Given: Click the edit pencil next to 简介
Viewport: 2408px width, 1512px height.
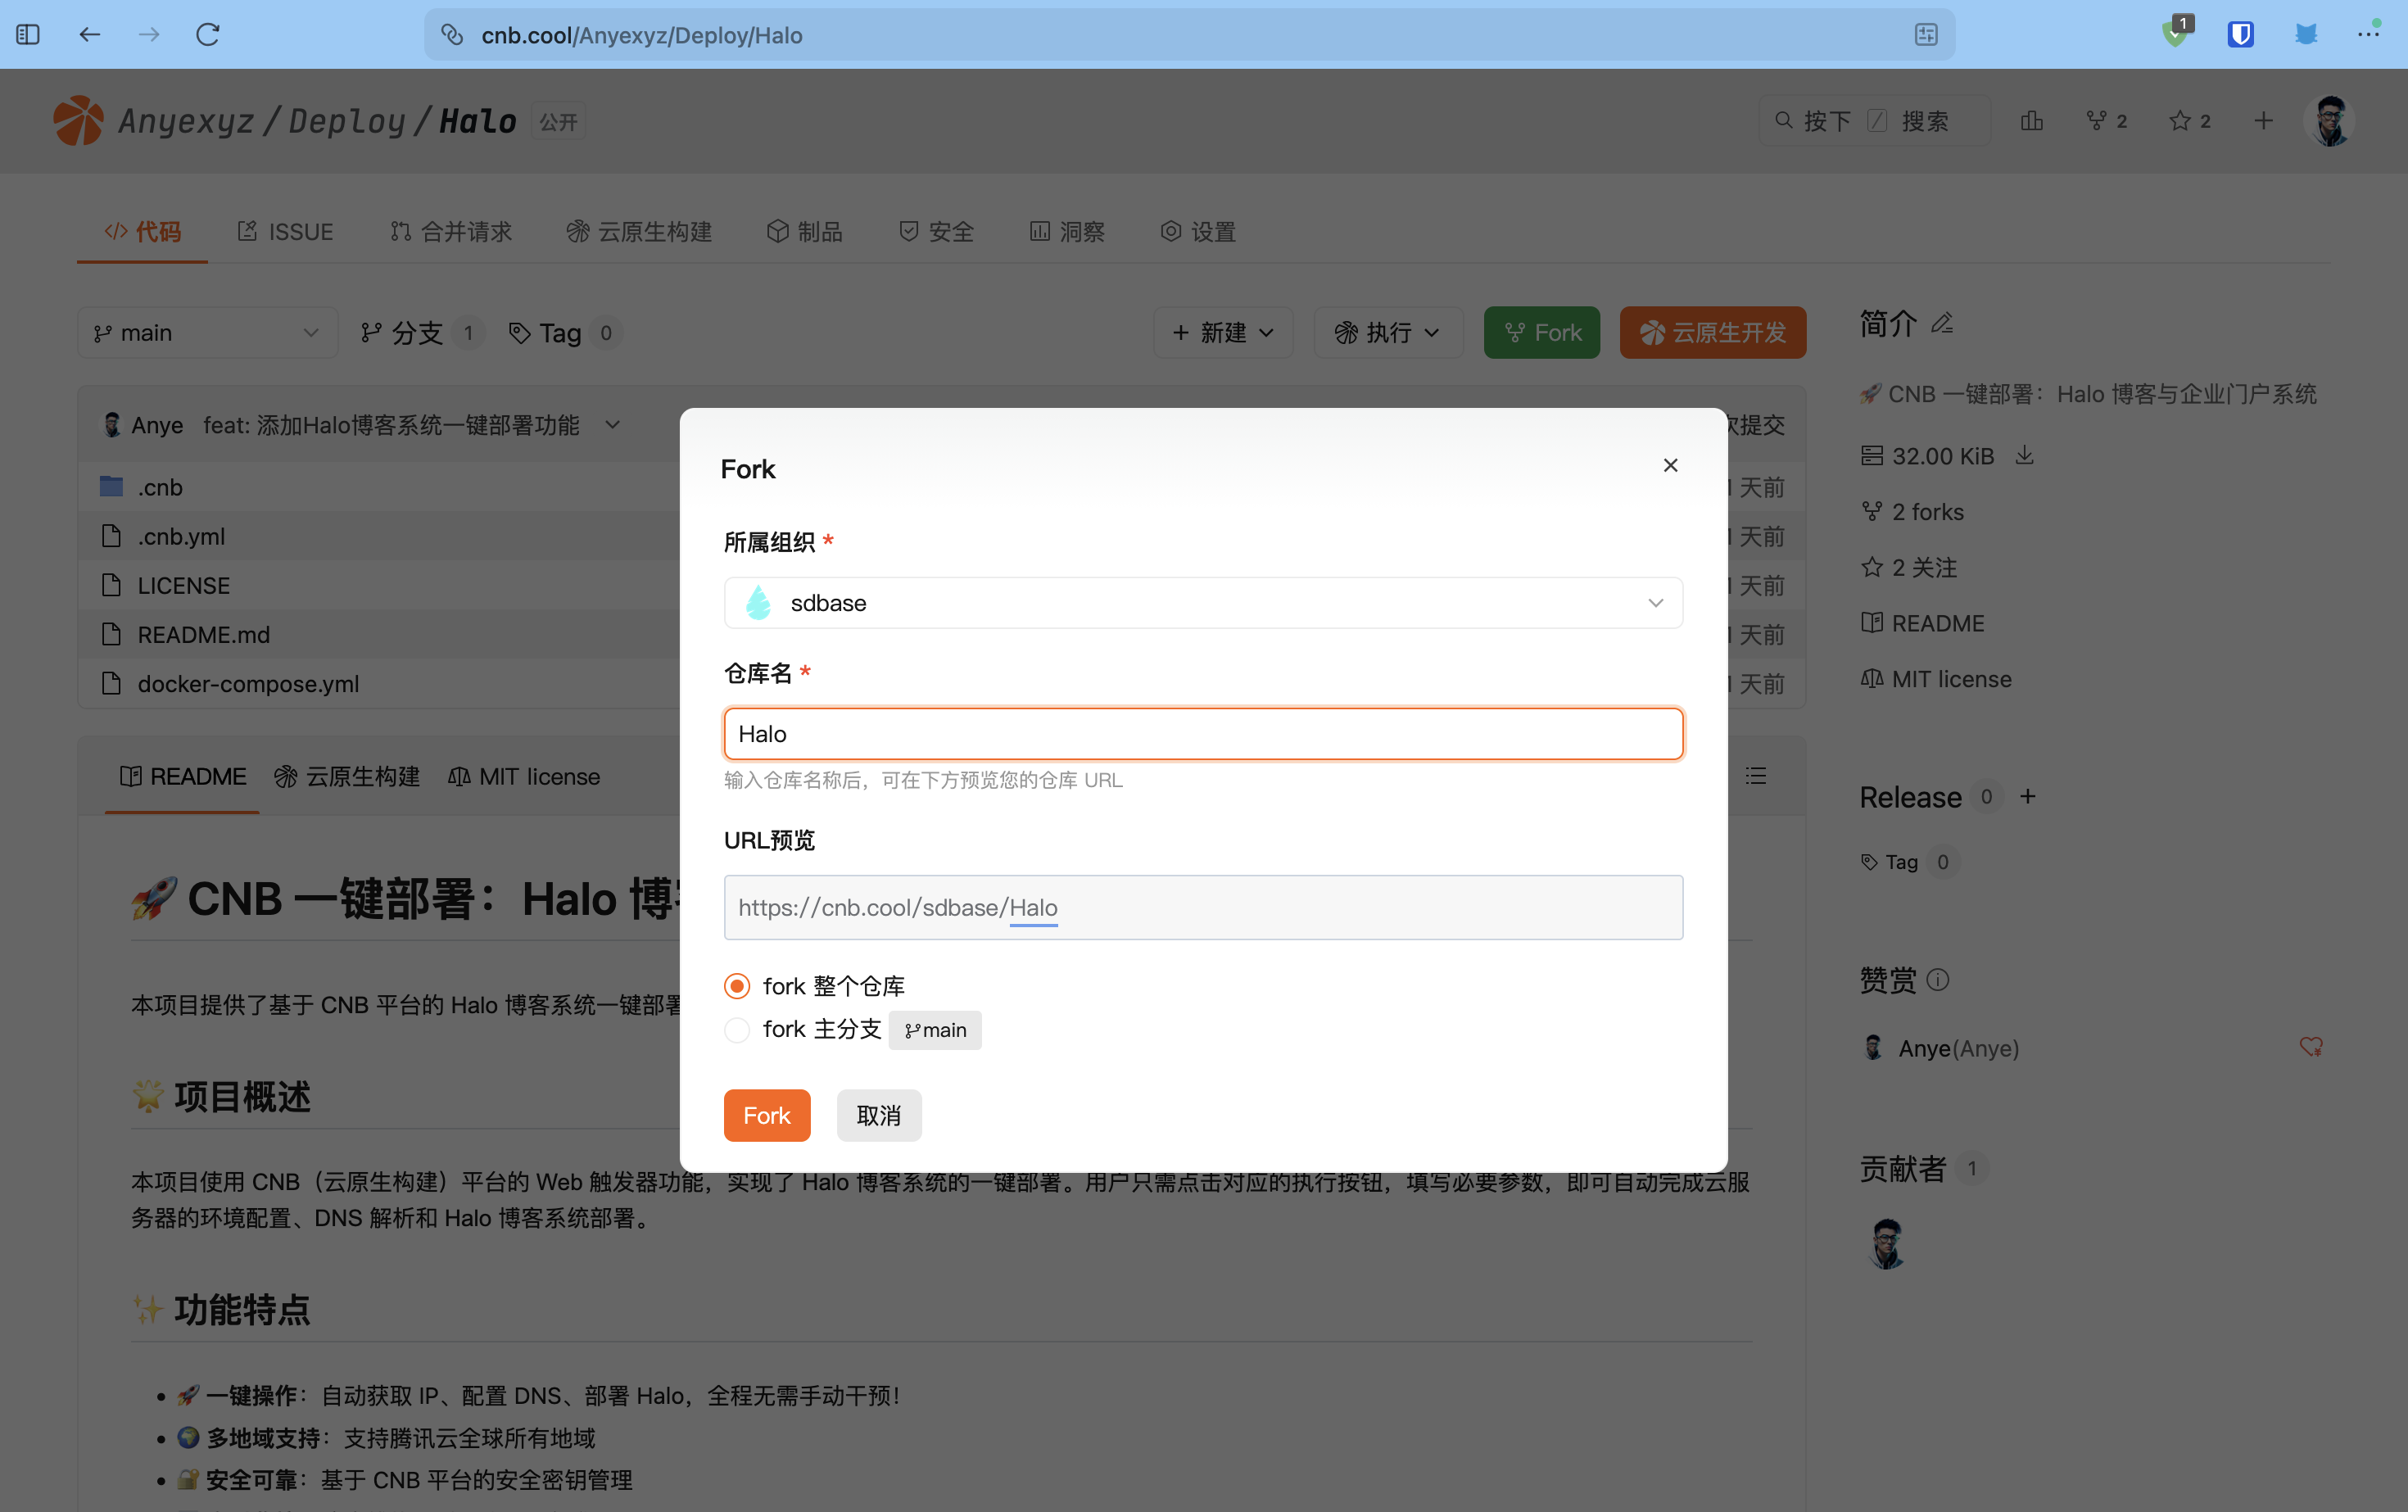Looking at the screenshot, I should pos(1942,324).
